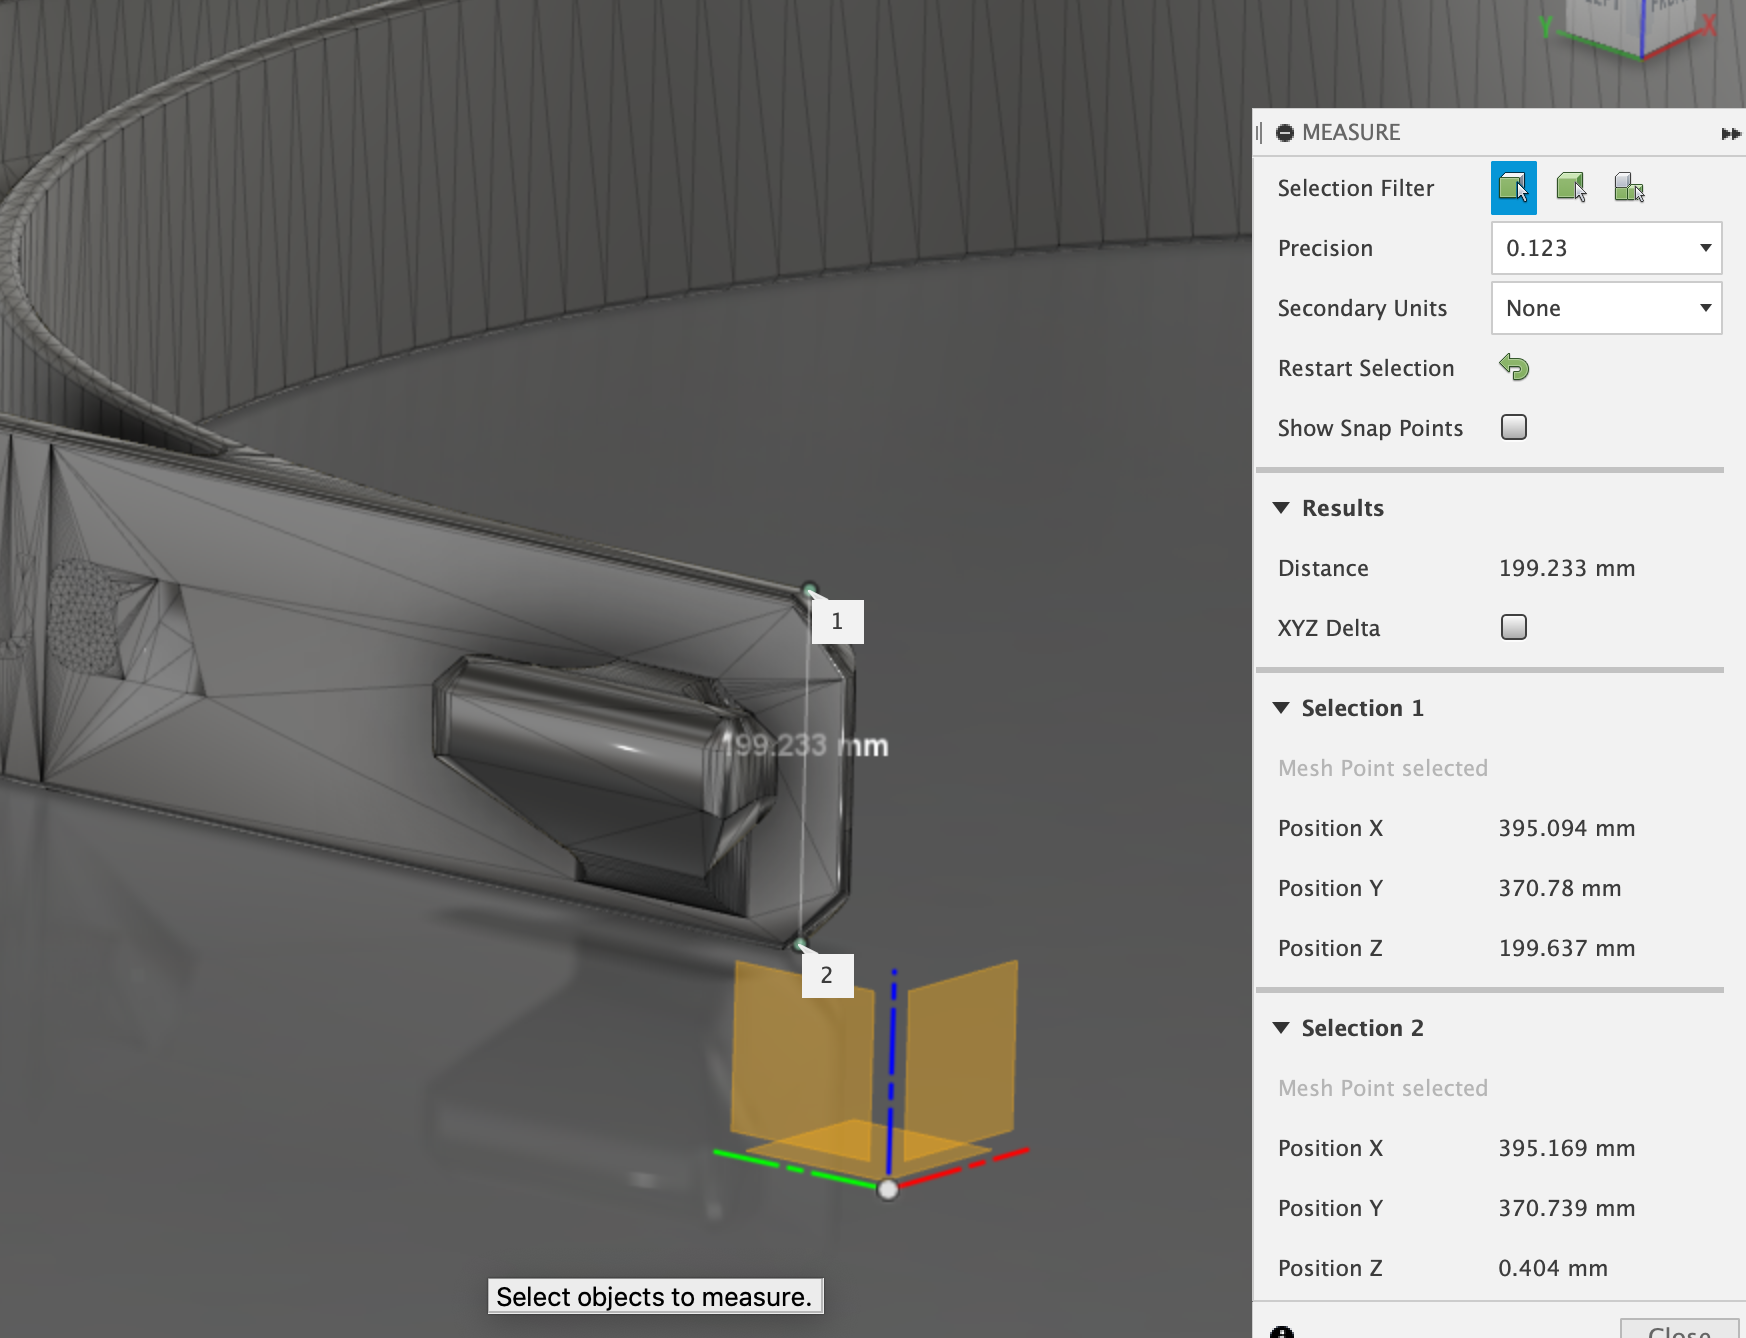
Task: Click the MEASURE panel title
Action: click(x=1350, y=132)
